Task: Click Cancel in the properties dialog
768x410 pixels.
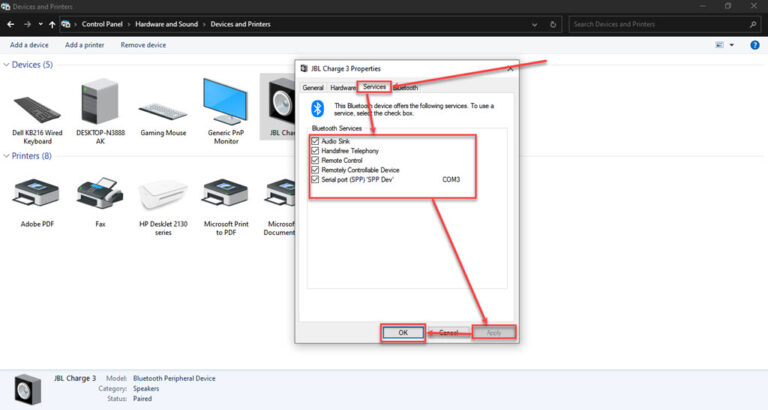Action: click(448, 333)
